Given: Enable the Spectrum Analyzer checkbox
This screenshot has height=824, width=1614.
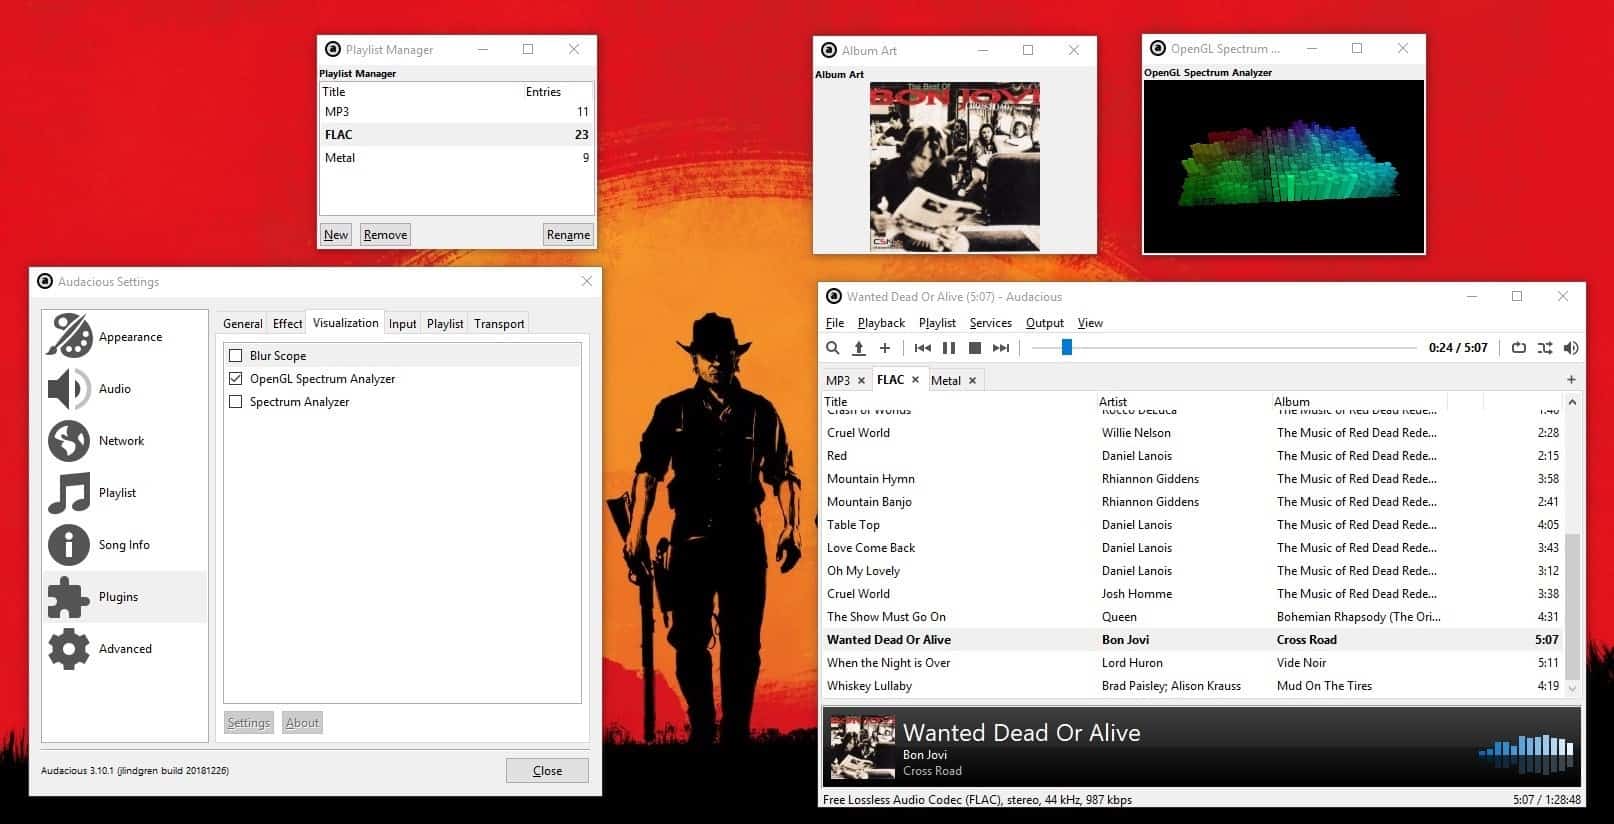Looking at the screenshot, I should point(236,402).
